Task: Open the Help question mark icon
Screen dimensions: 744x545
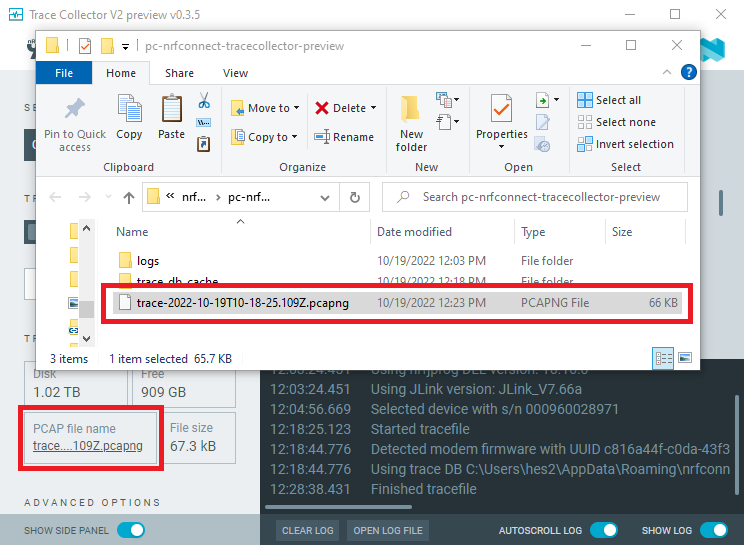Action: 688,72
